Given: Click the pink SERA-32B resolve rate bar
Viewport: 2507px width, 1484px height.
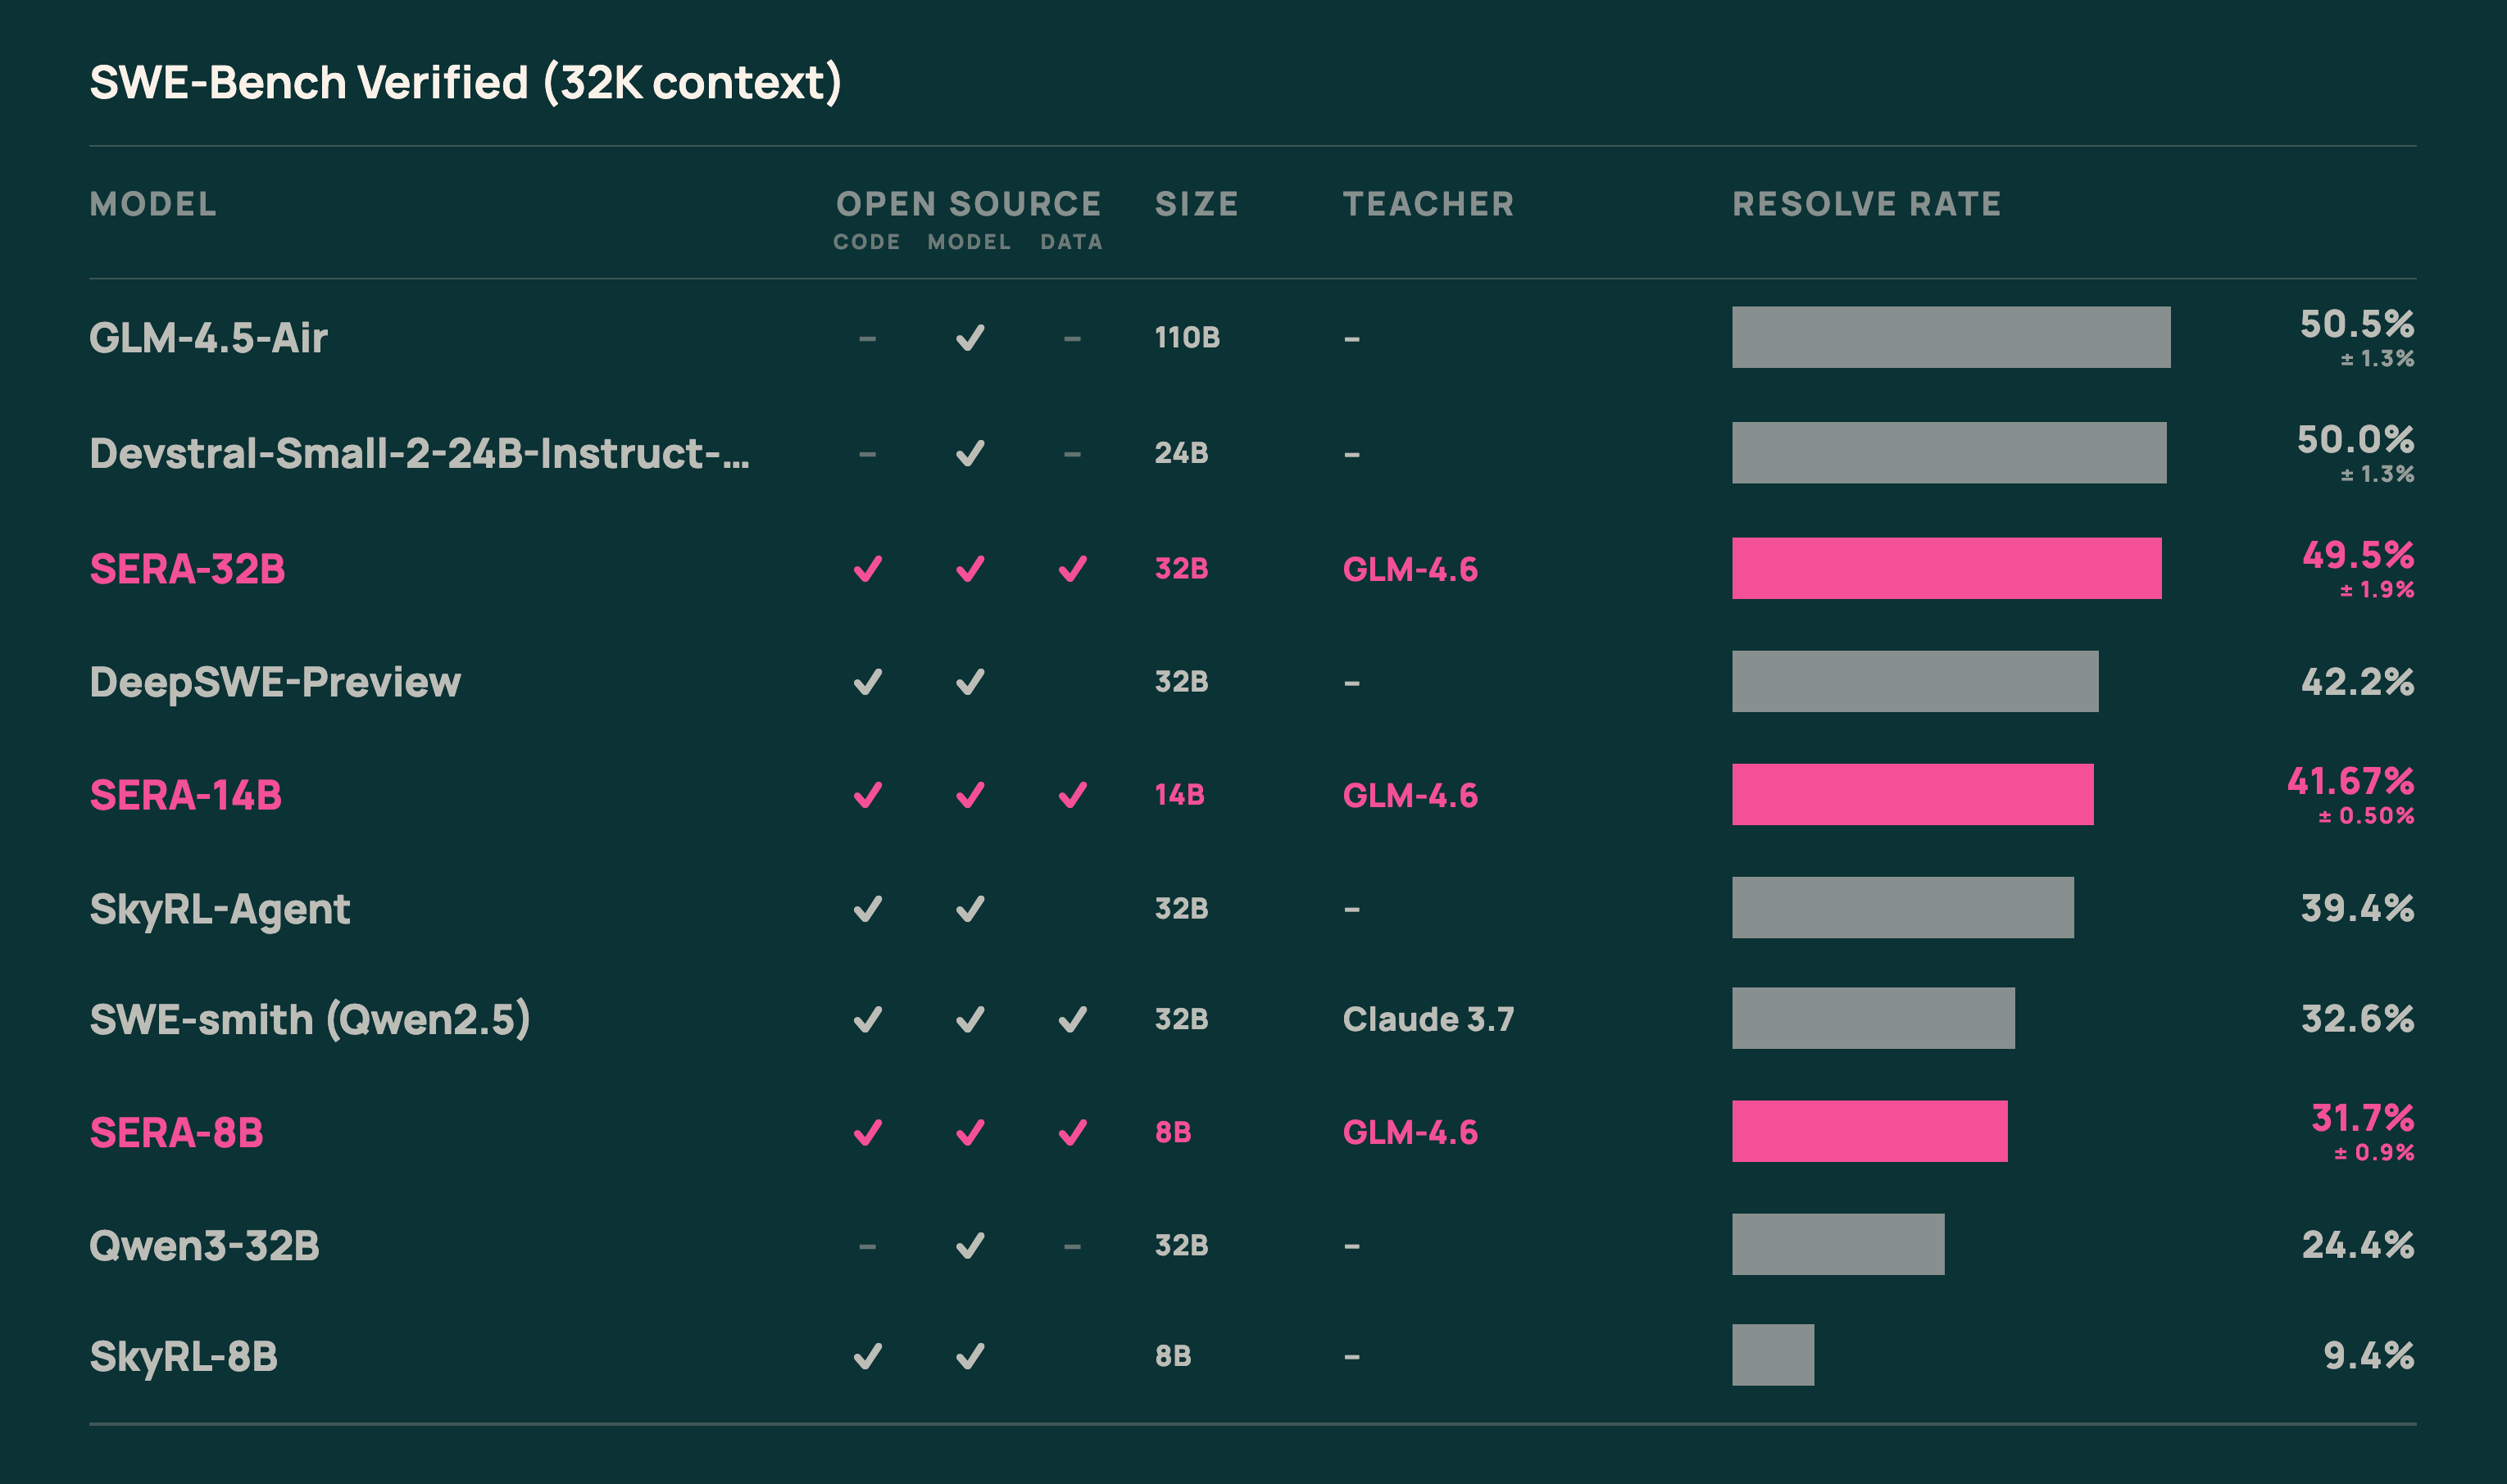Looking at the screenshot, I should pyautogui.click(x=1946, y=568).
